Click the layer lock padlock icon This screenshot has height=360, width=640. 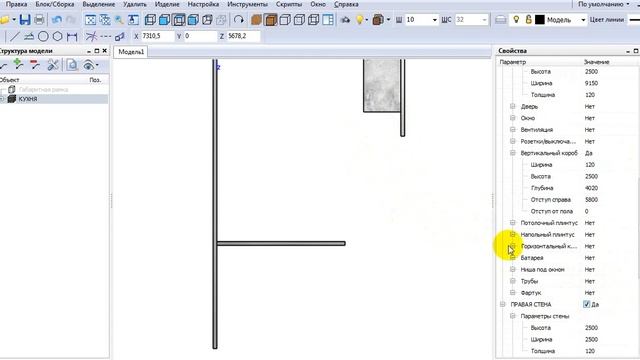click(x=528, y=20)
